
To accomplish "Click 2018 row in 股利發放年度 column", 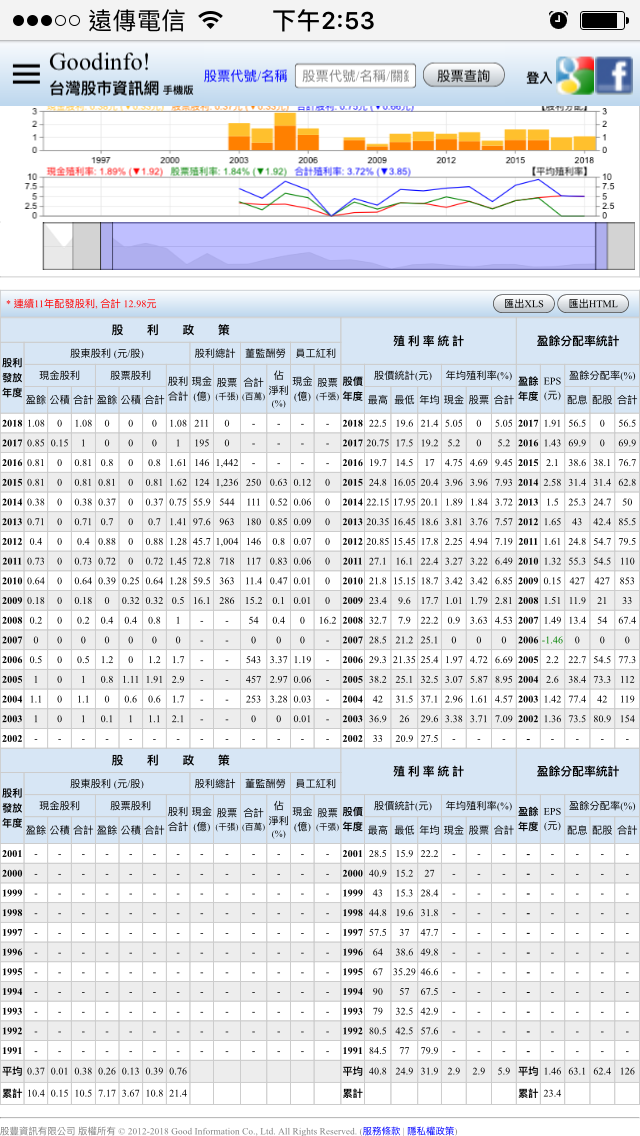I will pos(12,422).
